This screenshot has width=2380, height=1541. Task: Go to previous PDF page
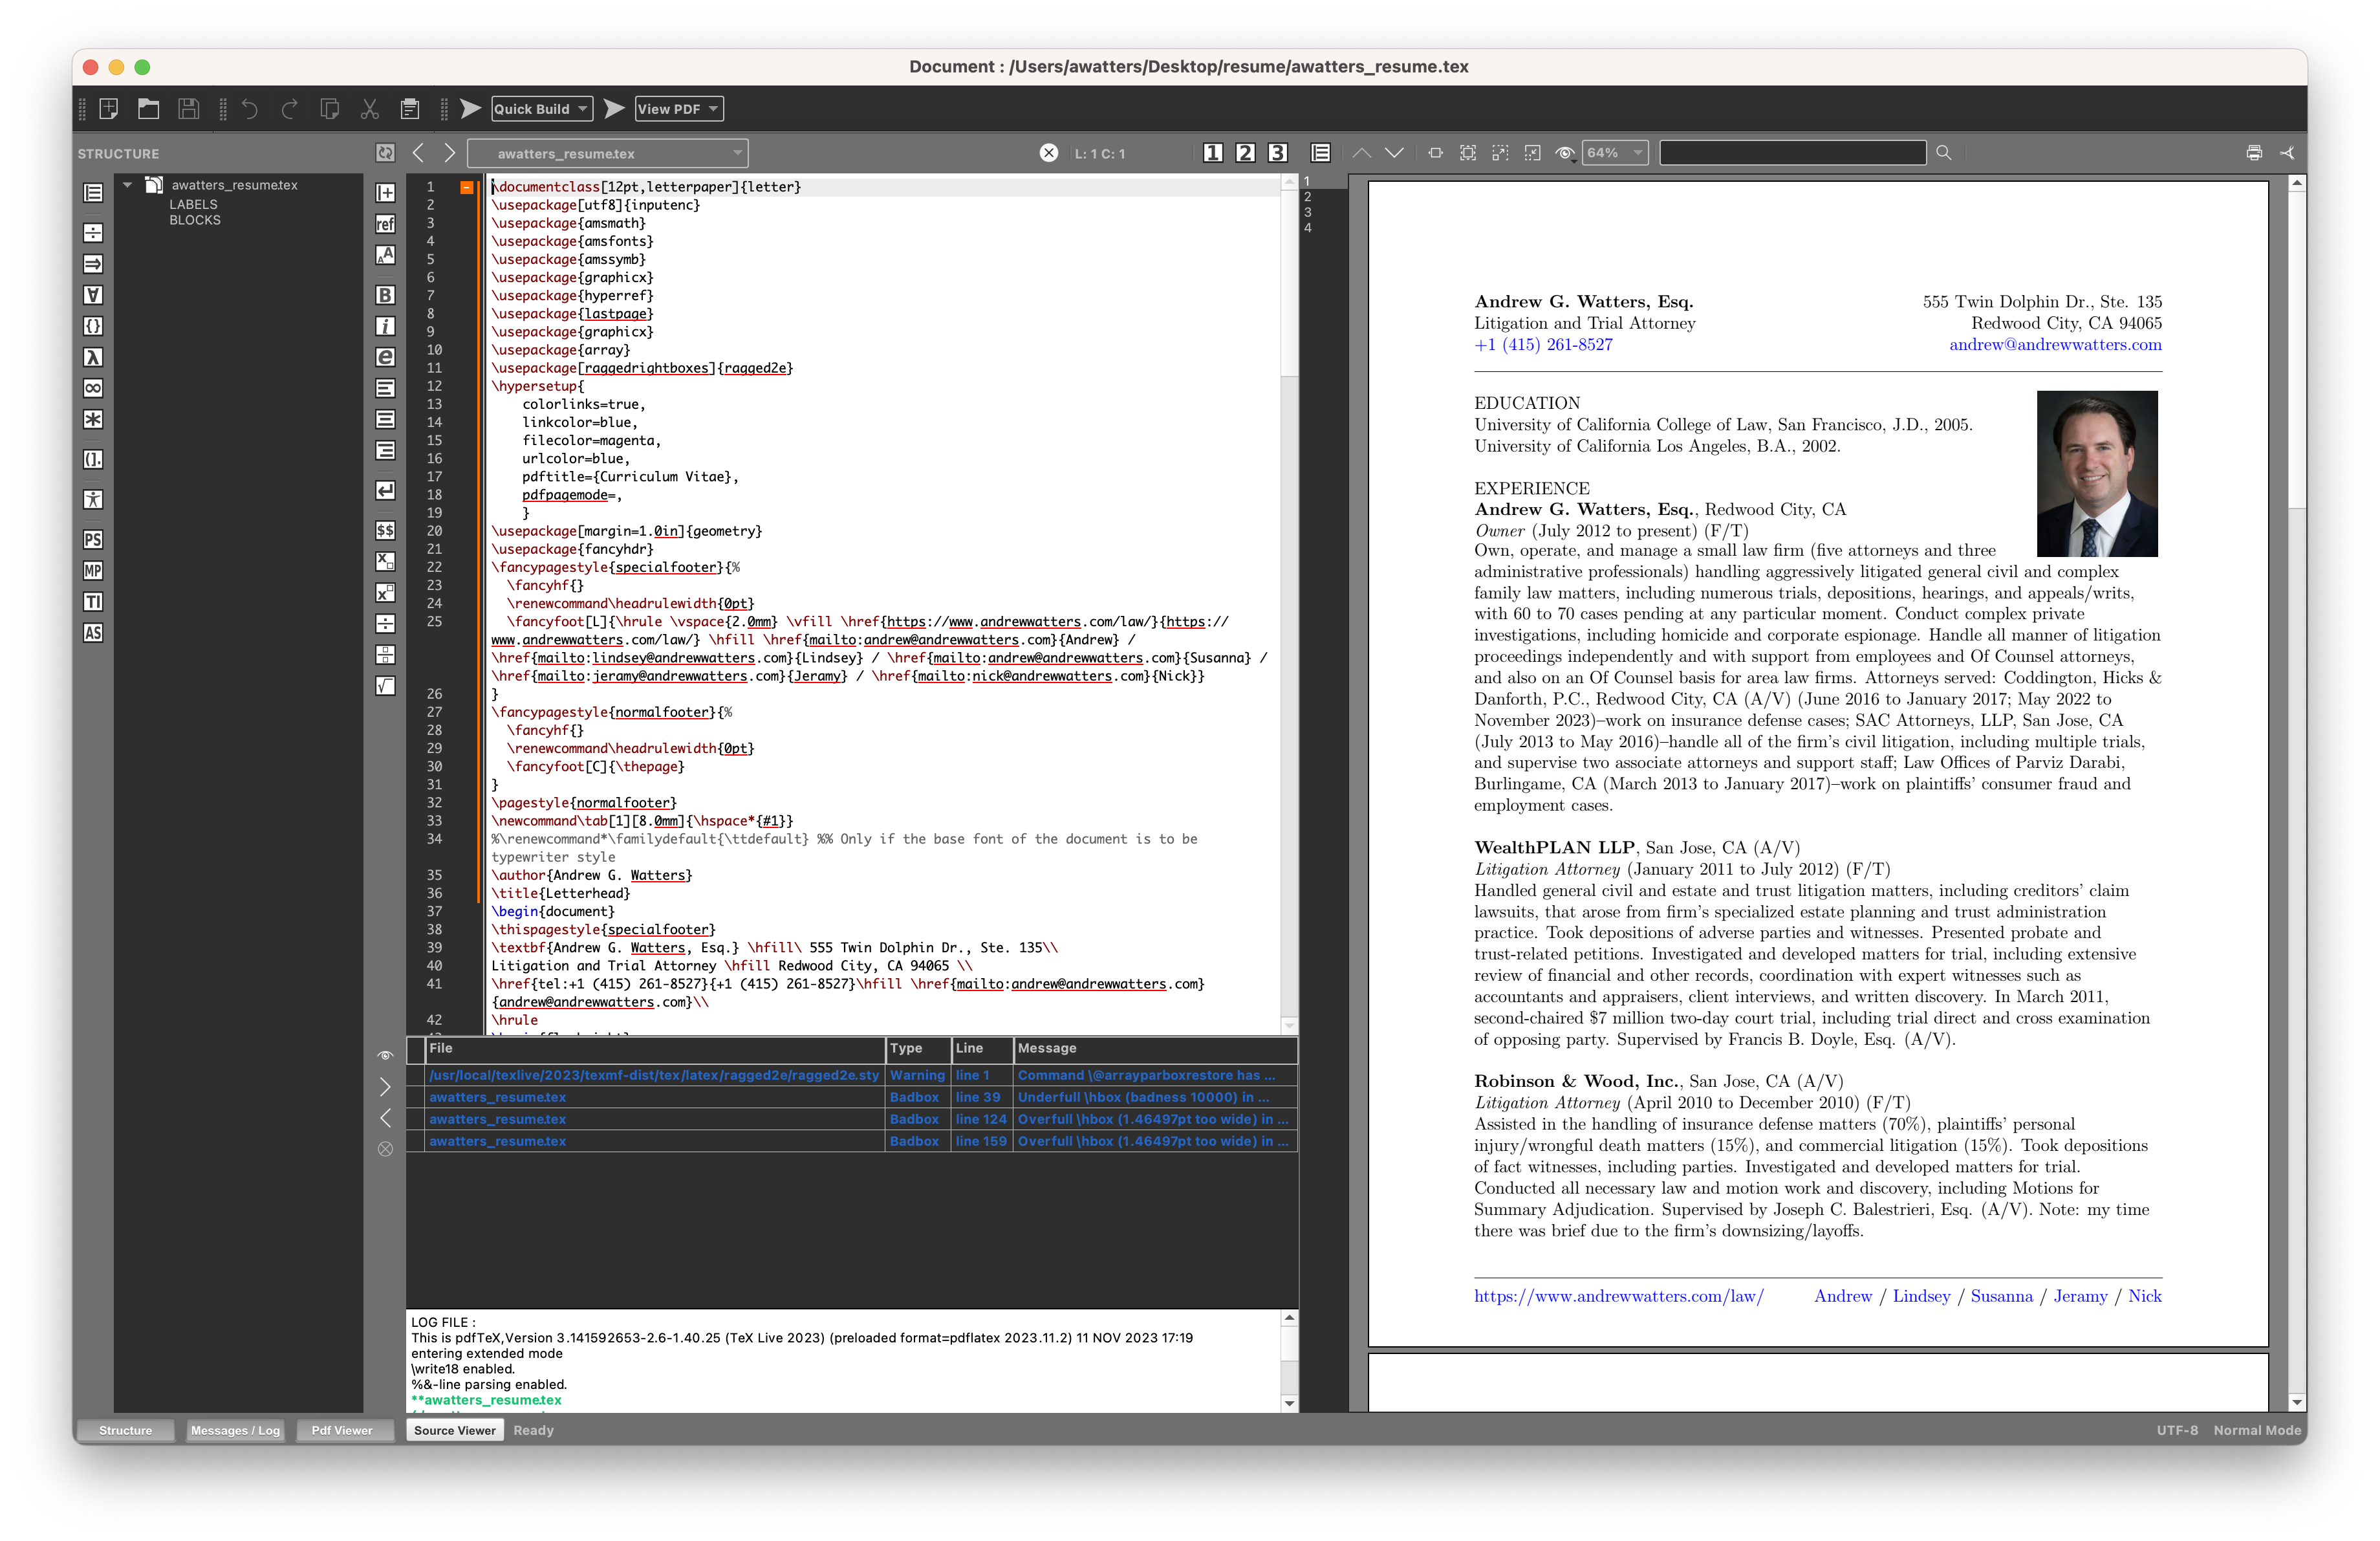pos(1362,153)
